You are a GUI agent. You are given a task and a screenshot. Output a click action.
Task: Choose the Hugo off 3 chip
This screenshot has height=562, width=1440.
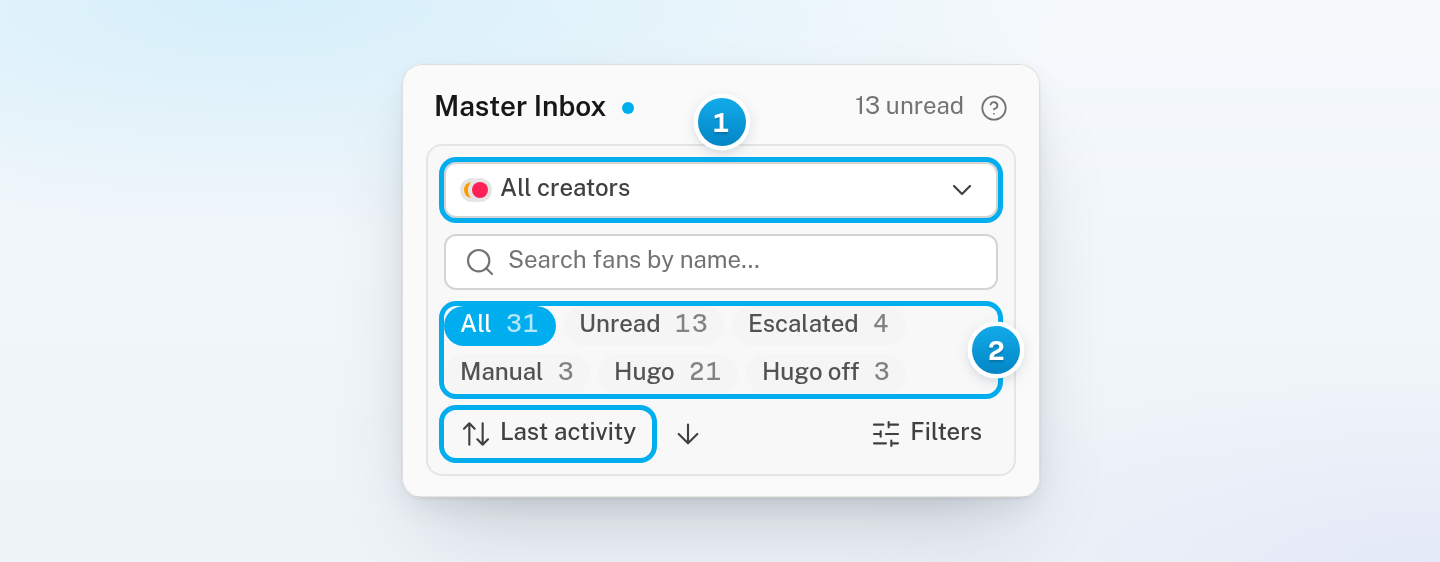point(825,373)
